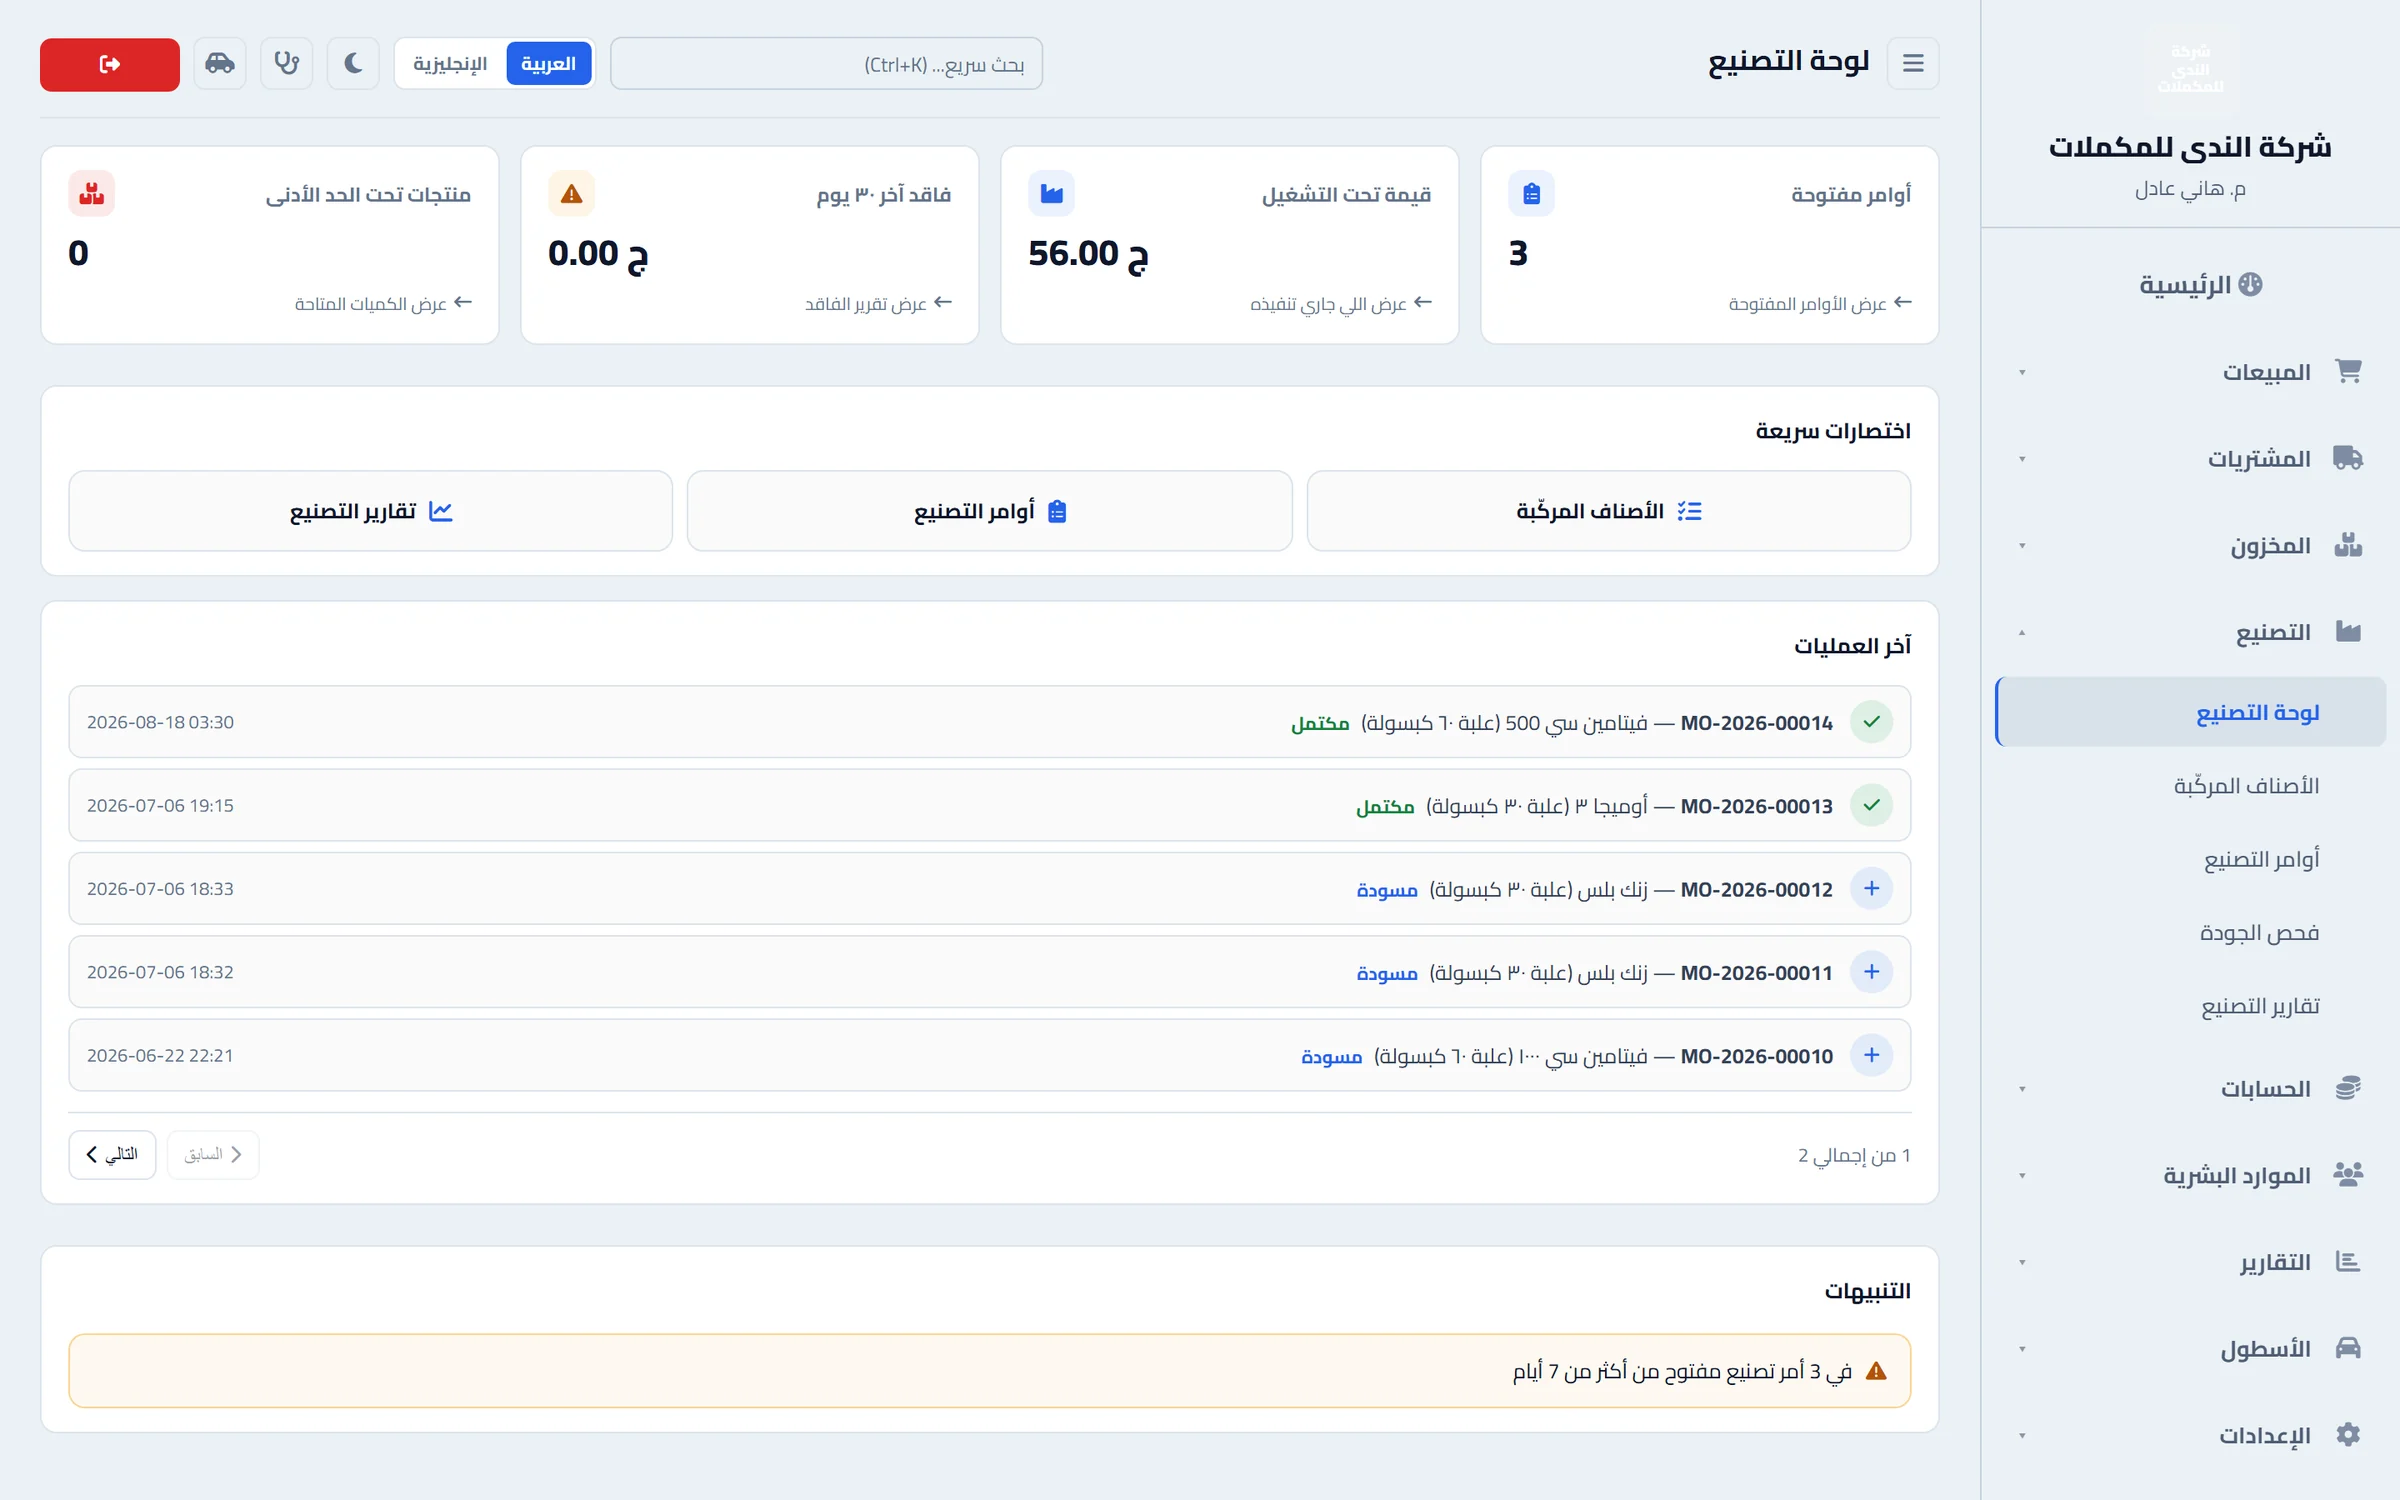Click plus icon for MO-2026-00011
This screenshot has width=2400, height=1500.
click(1871, 972)
